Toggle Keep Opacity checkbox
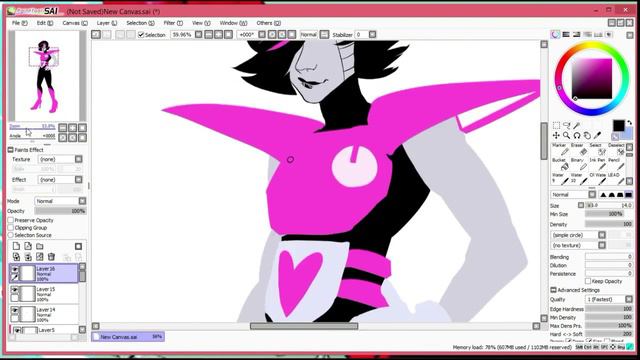This screenshot has width=640, height=360. coord(588,281)
